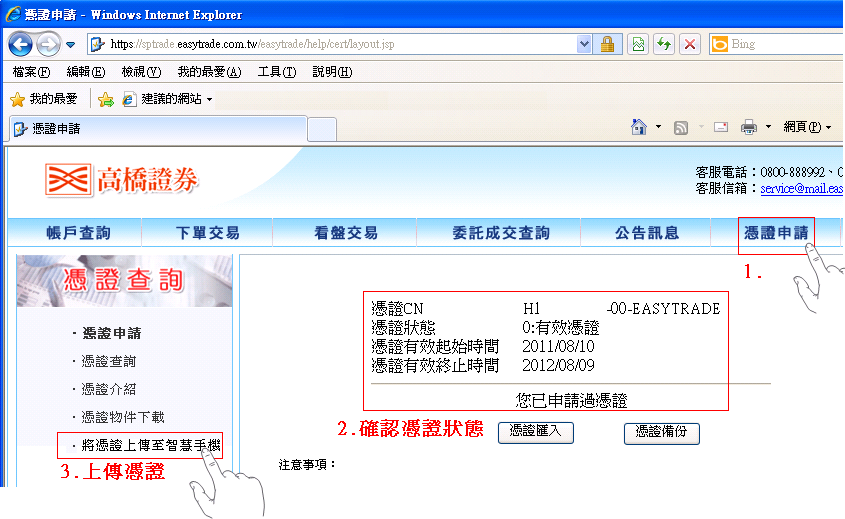Select 憑證物件下載 in the left sidebar
Viewport: 845px width, 519px height.
pyautogui.click(x=122, y=417)
